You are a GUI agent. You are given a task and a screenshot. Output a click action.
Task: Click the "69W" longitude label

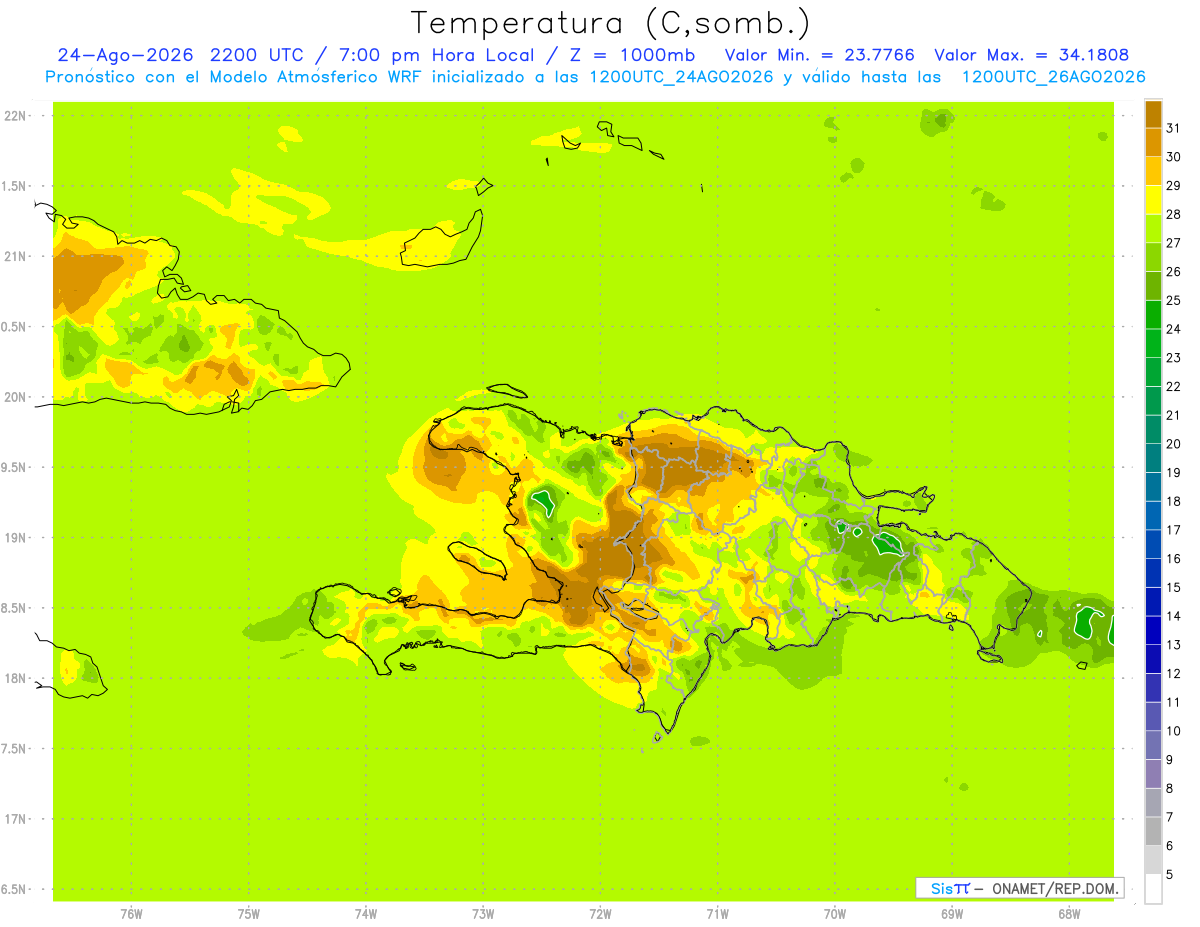tap(952, 913)
